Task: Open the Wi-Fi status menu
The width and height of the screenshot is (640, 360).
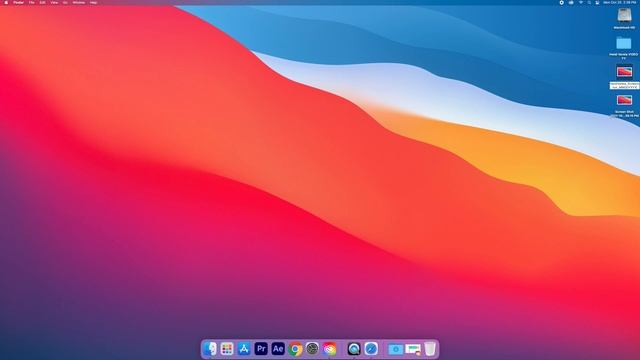Action: click(x=580, y=2)
